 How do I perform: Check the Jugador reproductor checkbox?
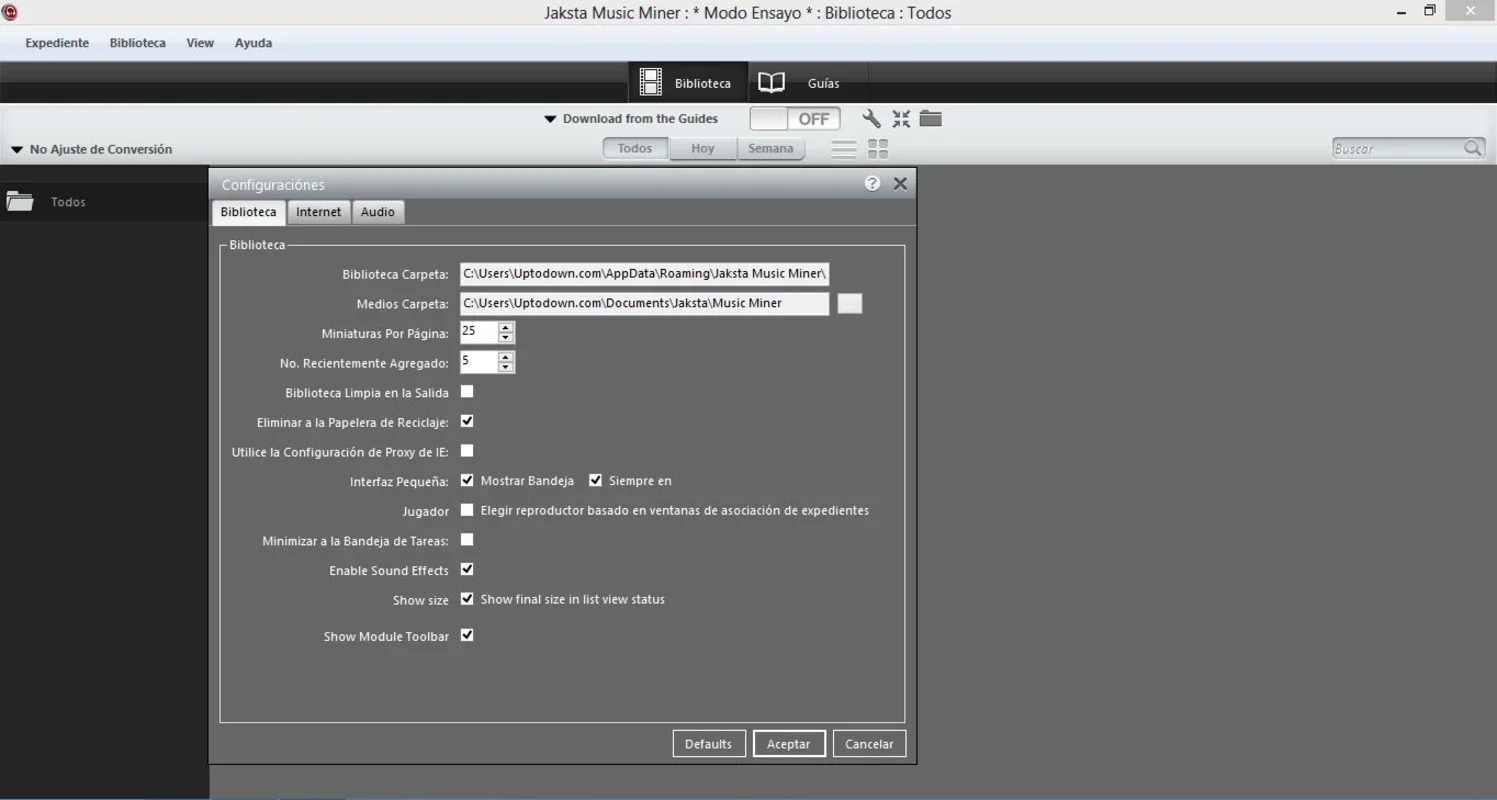[x=467, y=510]
